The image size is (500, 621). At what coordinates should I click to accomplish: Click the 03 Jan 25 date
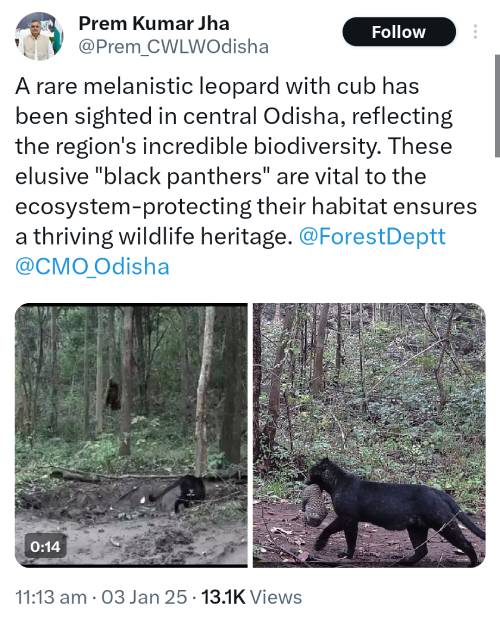click(144, 597)
